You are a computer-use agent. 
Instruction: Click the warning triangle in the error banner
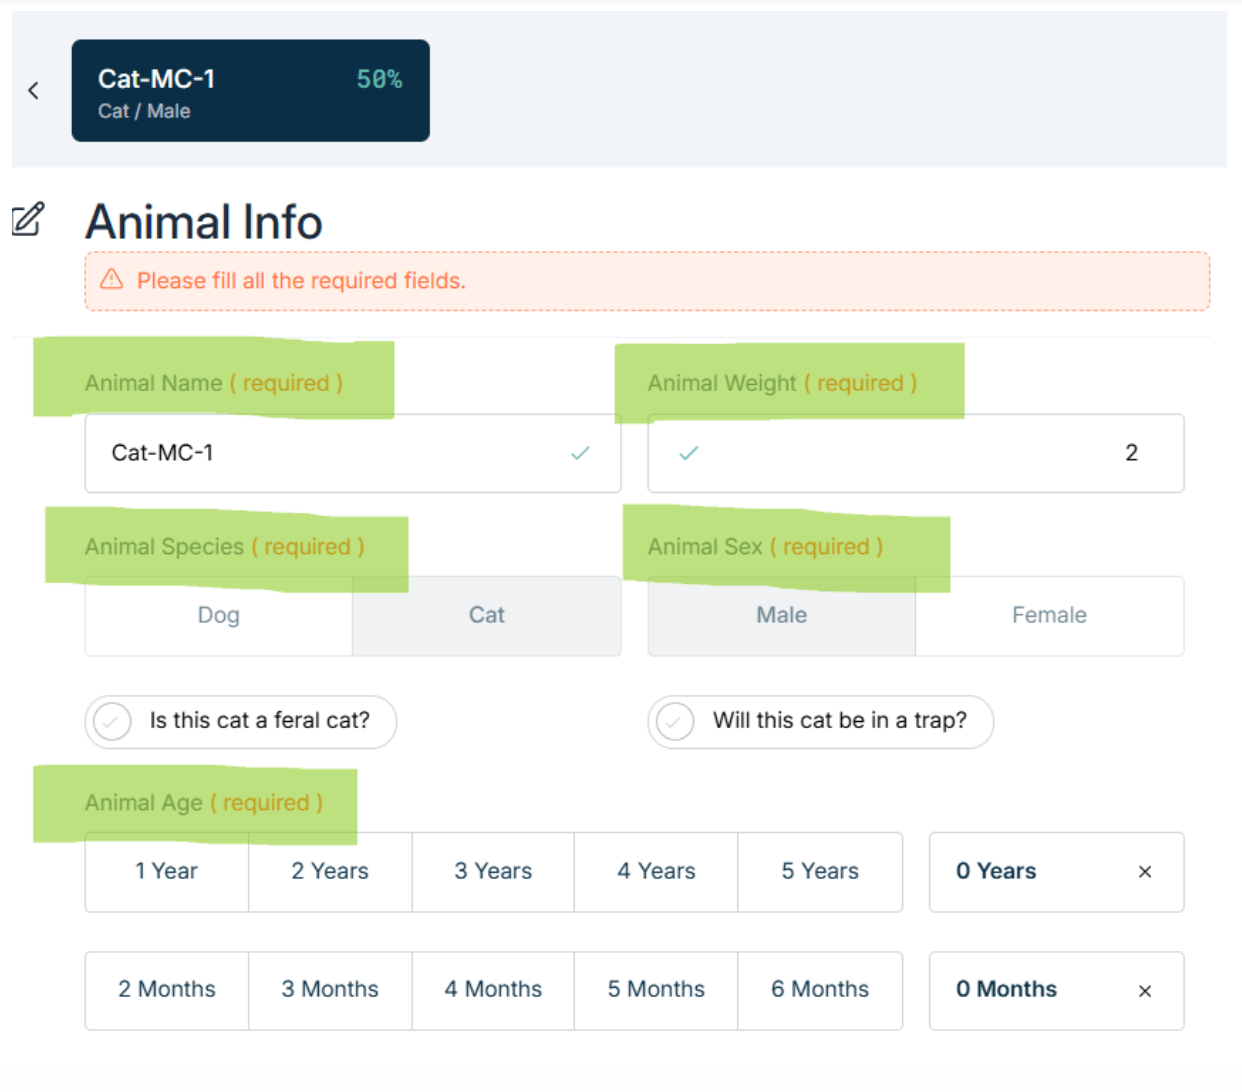pos(113,281)
